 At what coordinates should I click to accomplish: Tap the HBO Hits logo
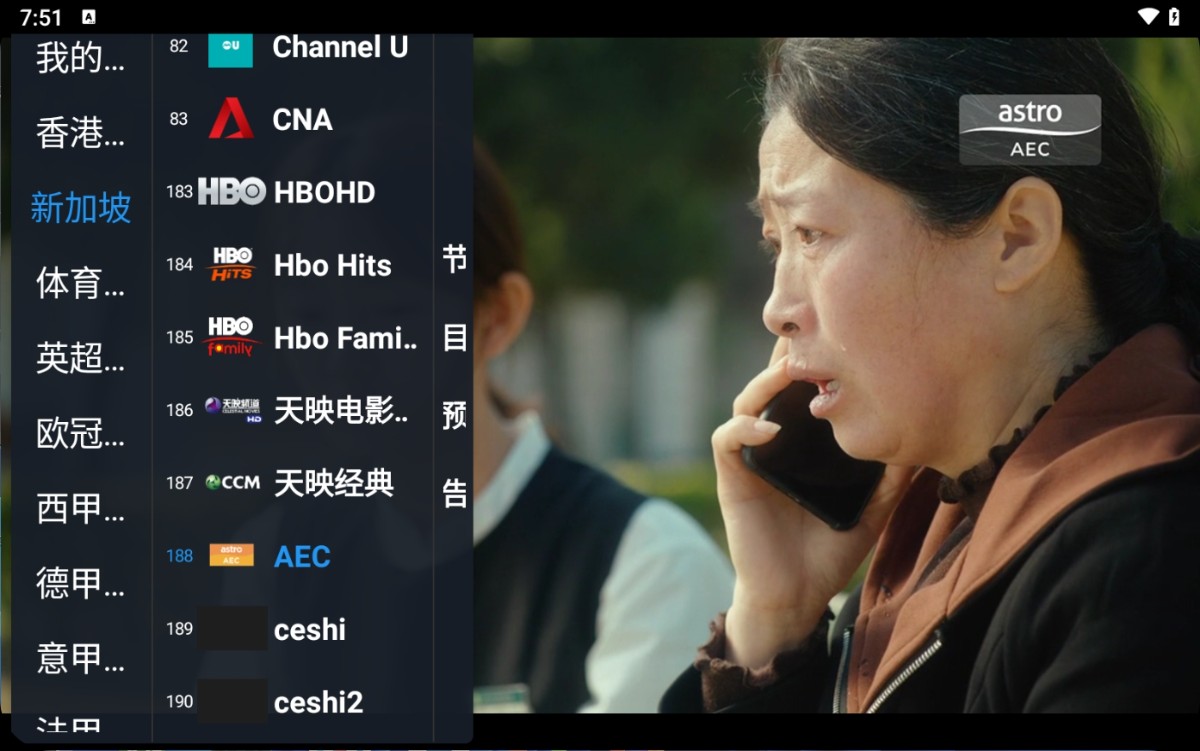(232, 265)
